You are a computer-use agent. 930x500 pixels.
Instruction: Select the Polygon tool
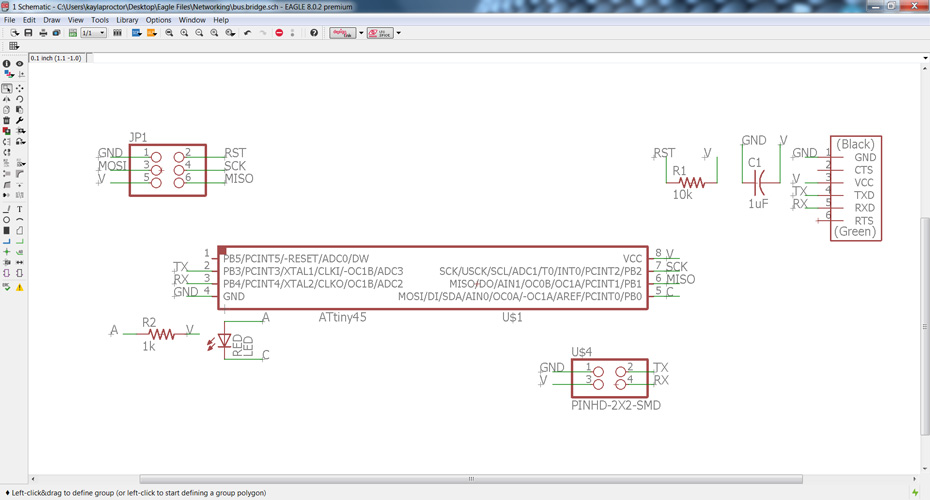click(x=20, y=230)
